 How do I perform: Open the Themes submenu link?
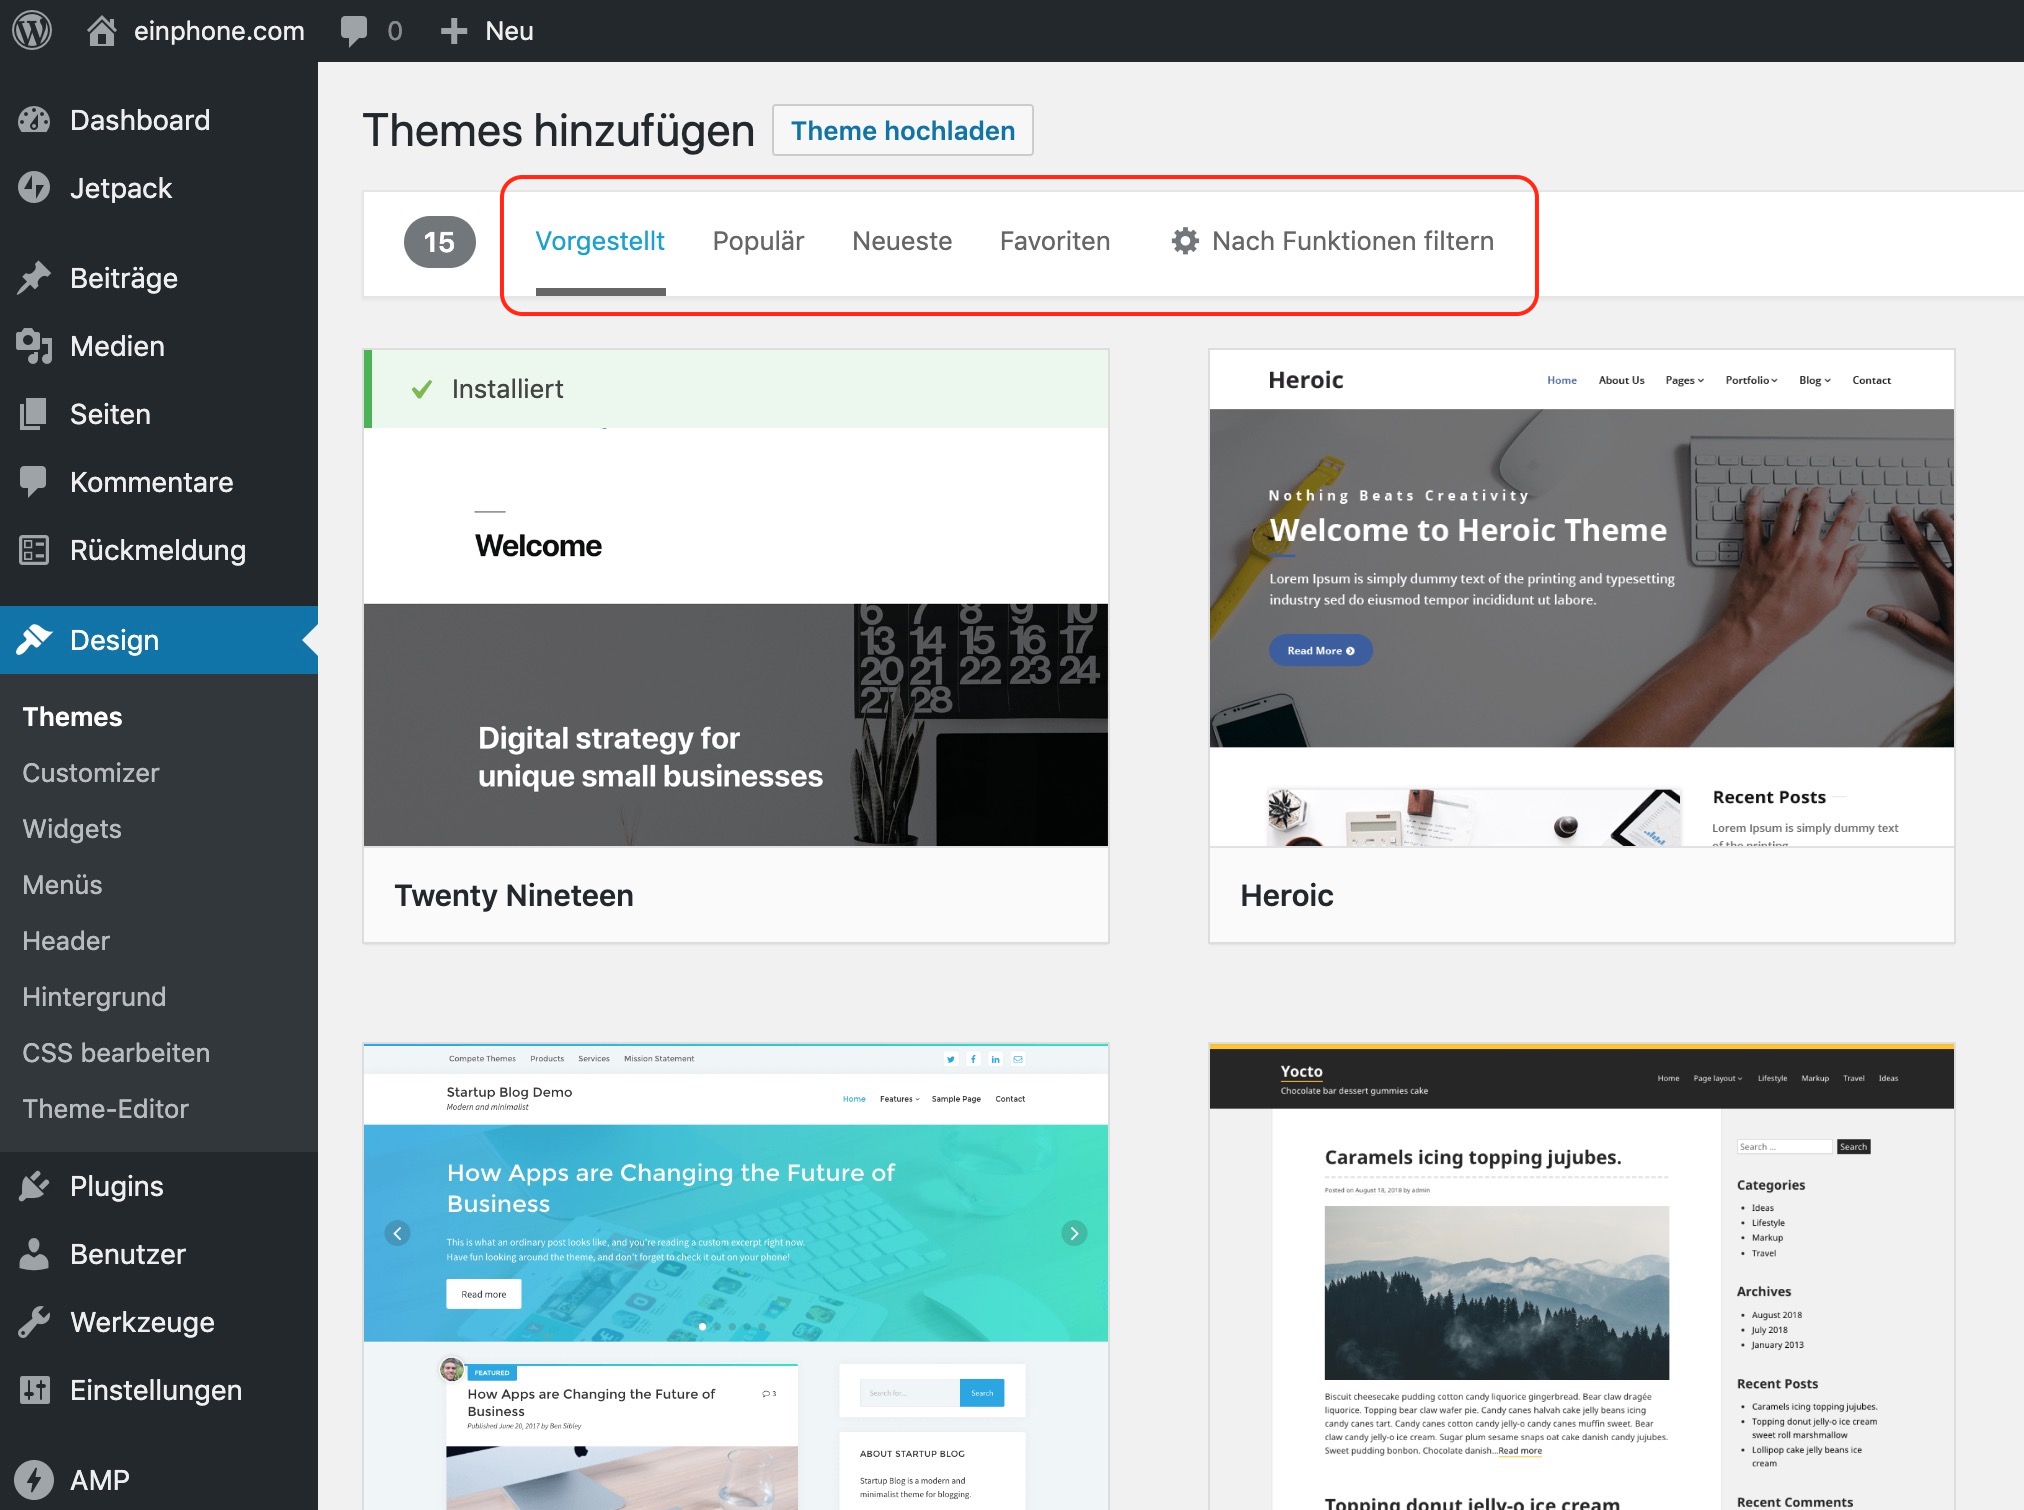[x=72, y=717]
